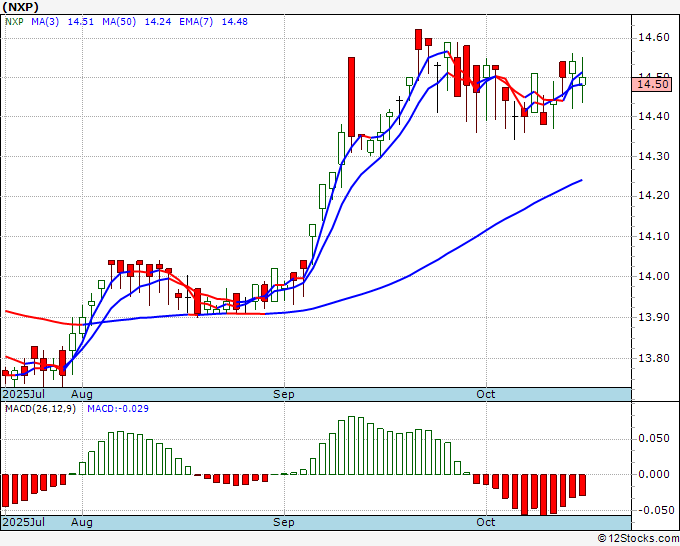Click the 13.90 price axis label
Screen dimensions: 680x546
[654, 317]
